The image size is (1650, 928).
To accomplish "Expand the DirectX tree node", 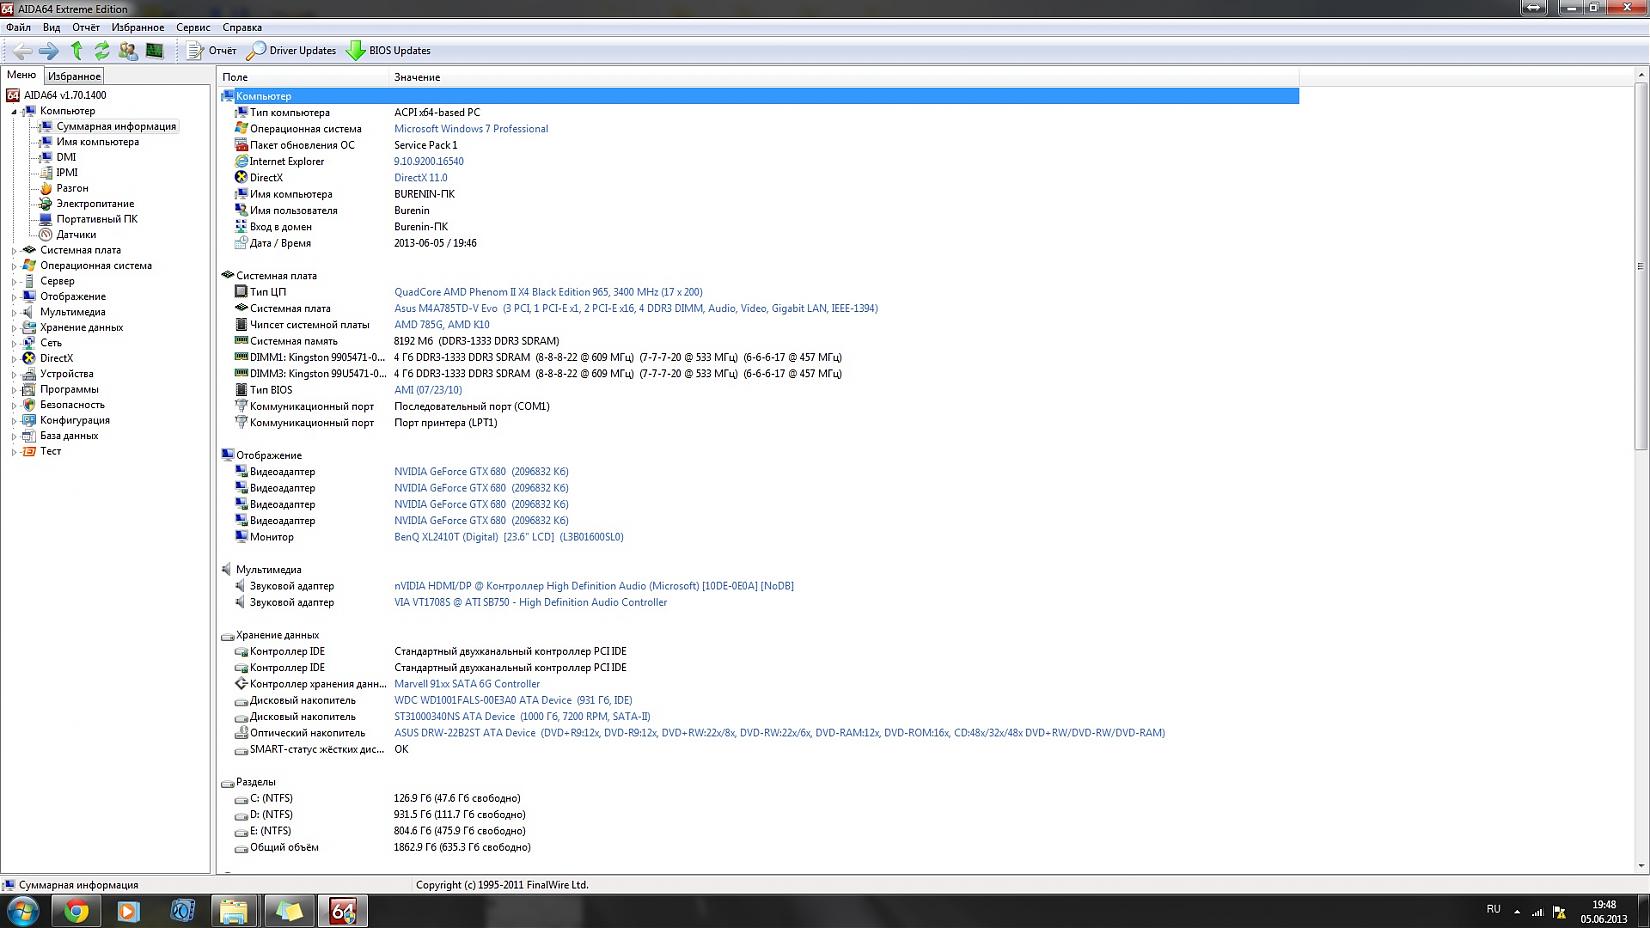I will (x=14, y=358).
